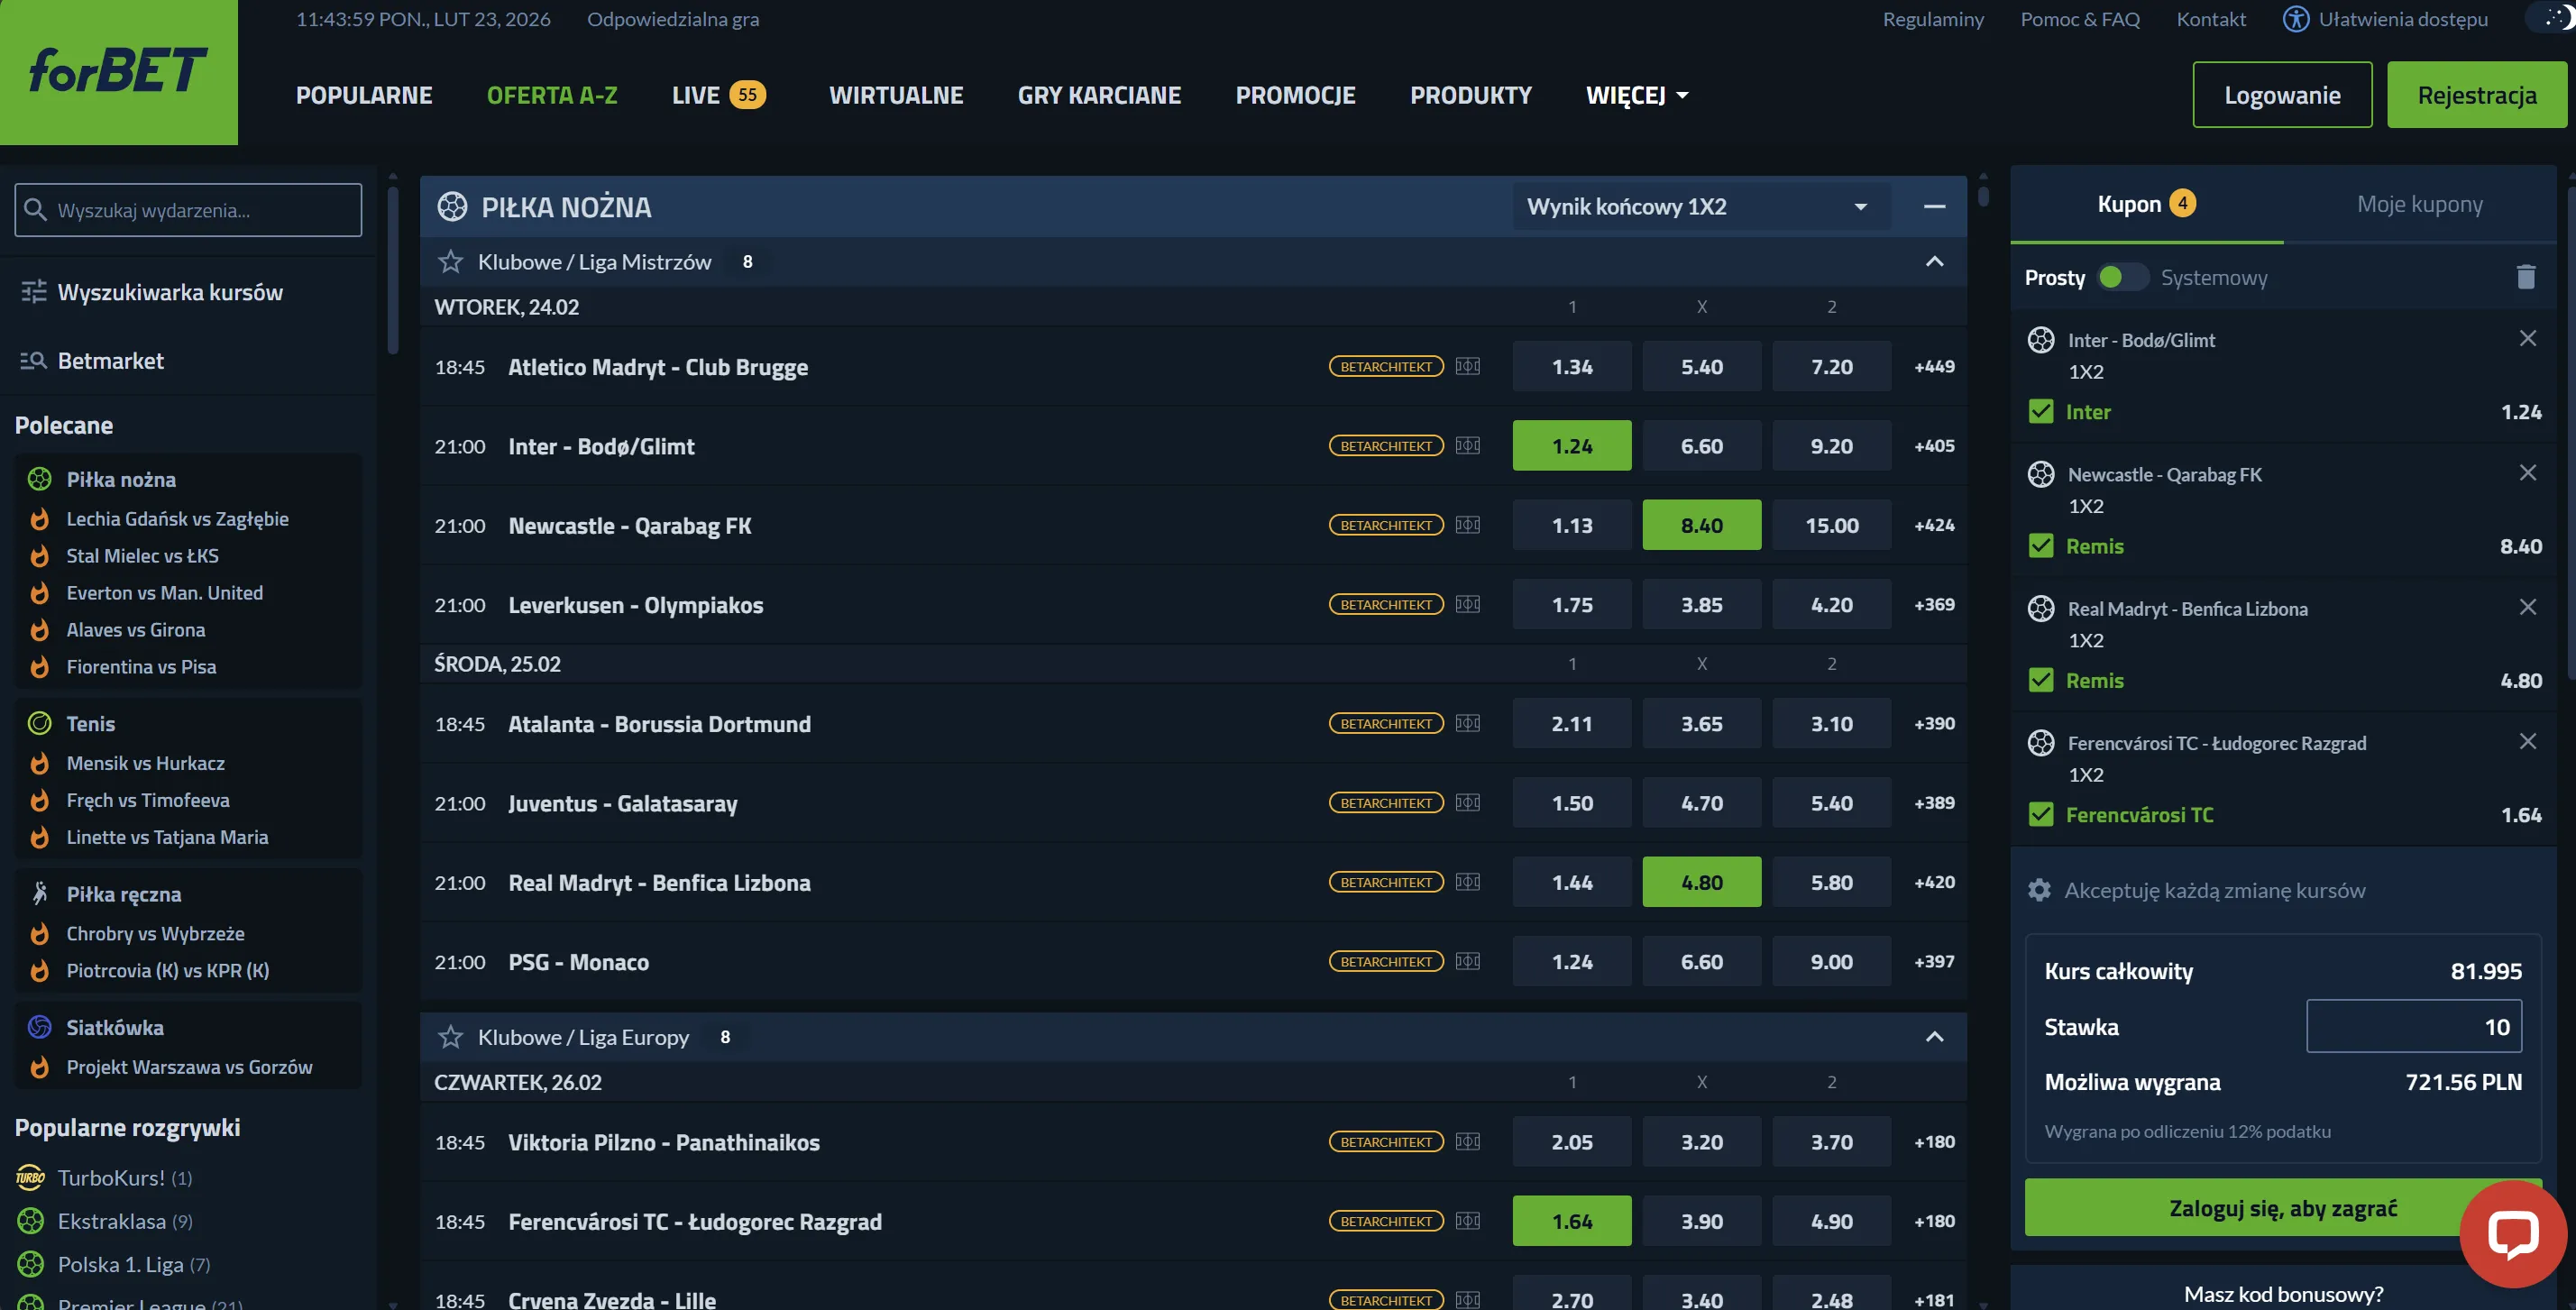
Task: Collapse the Liga Mistrzów section
Action: click(1934, 262)
